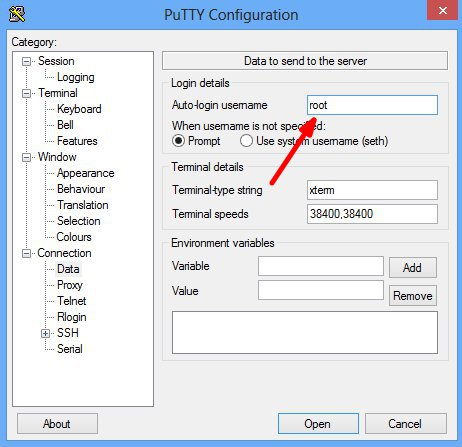Open the Session category
This screenshot has height=447, width=462.
click(56, 61)
